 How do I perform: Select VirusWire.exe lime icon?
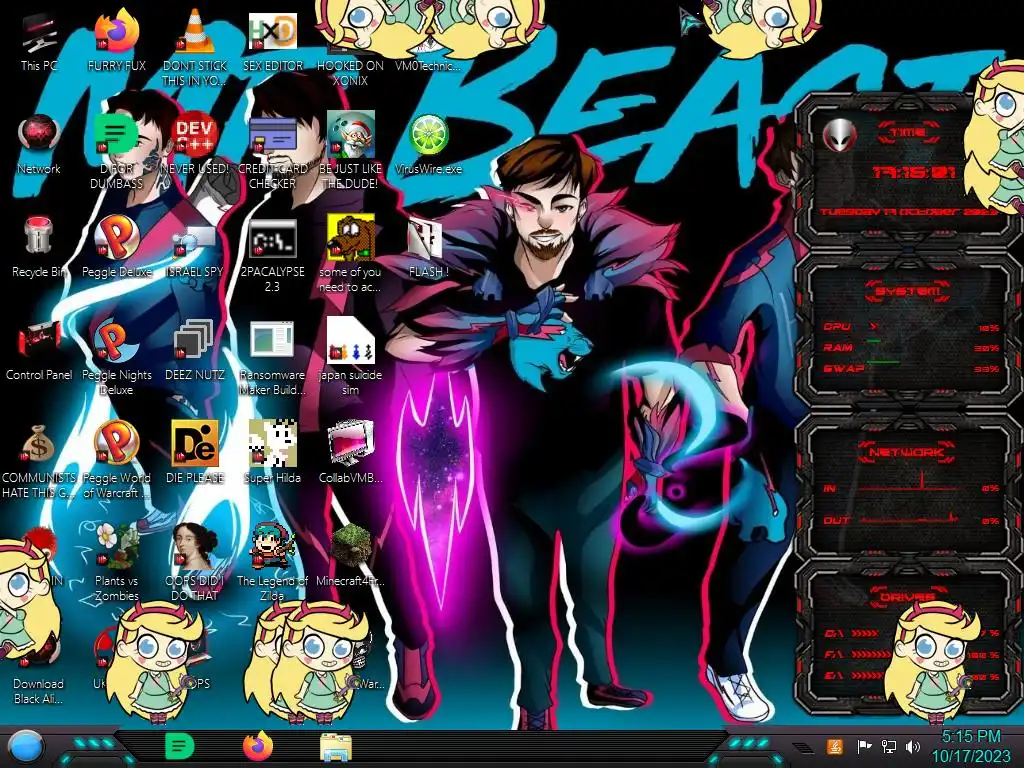pyautogui.click(x=428, y=145)
